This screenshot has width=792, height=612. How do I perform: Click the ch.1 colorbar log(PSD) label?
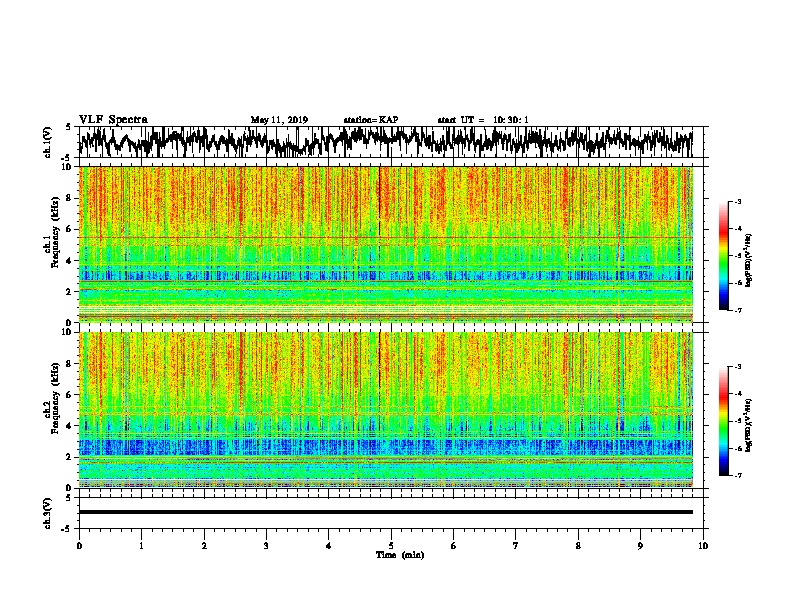click(749, 261)
